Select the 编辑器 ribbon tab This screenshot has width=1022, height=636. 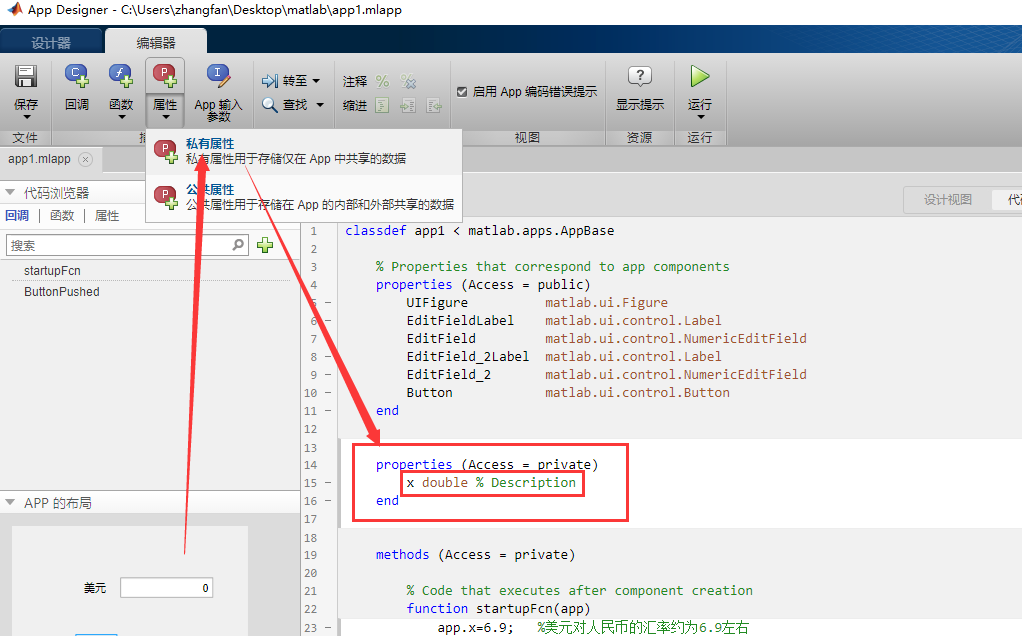tap(156, 43)
